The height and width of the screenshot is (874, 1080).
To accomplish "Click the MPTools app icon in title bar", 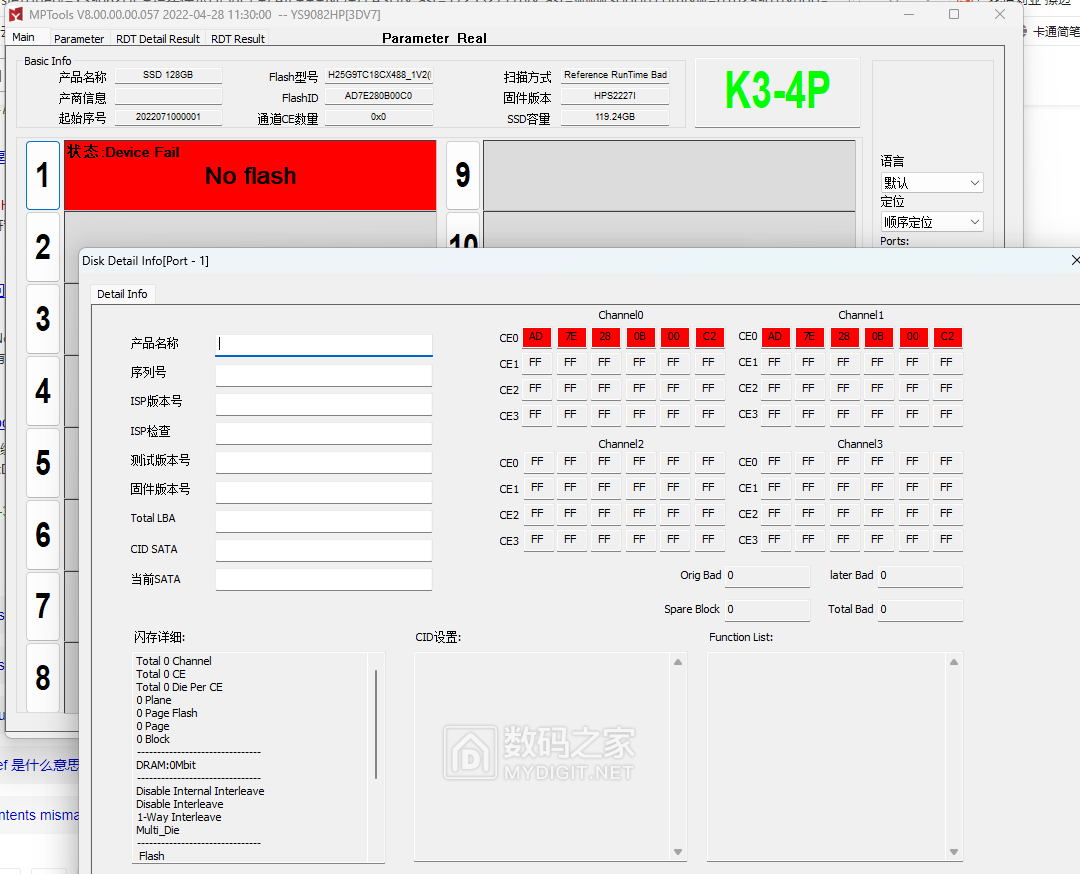I will click(x=16, y=15).
